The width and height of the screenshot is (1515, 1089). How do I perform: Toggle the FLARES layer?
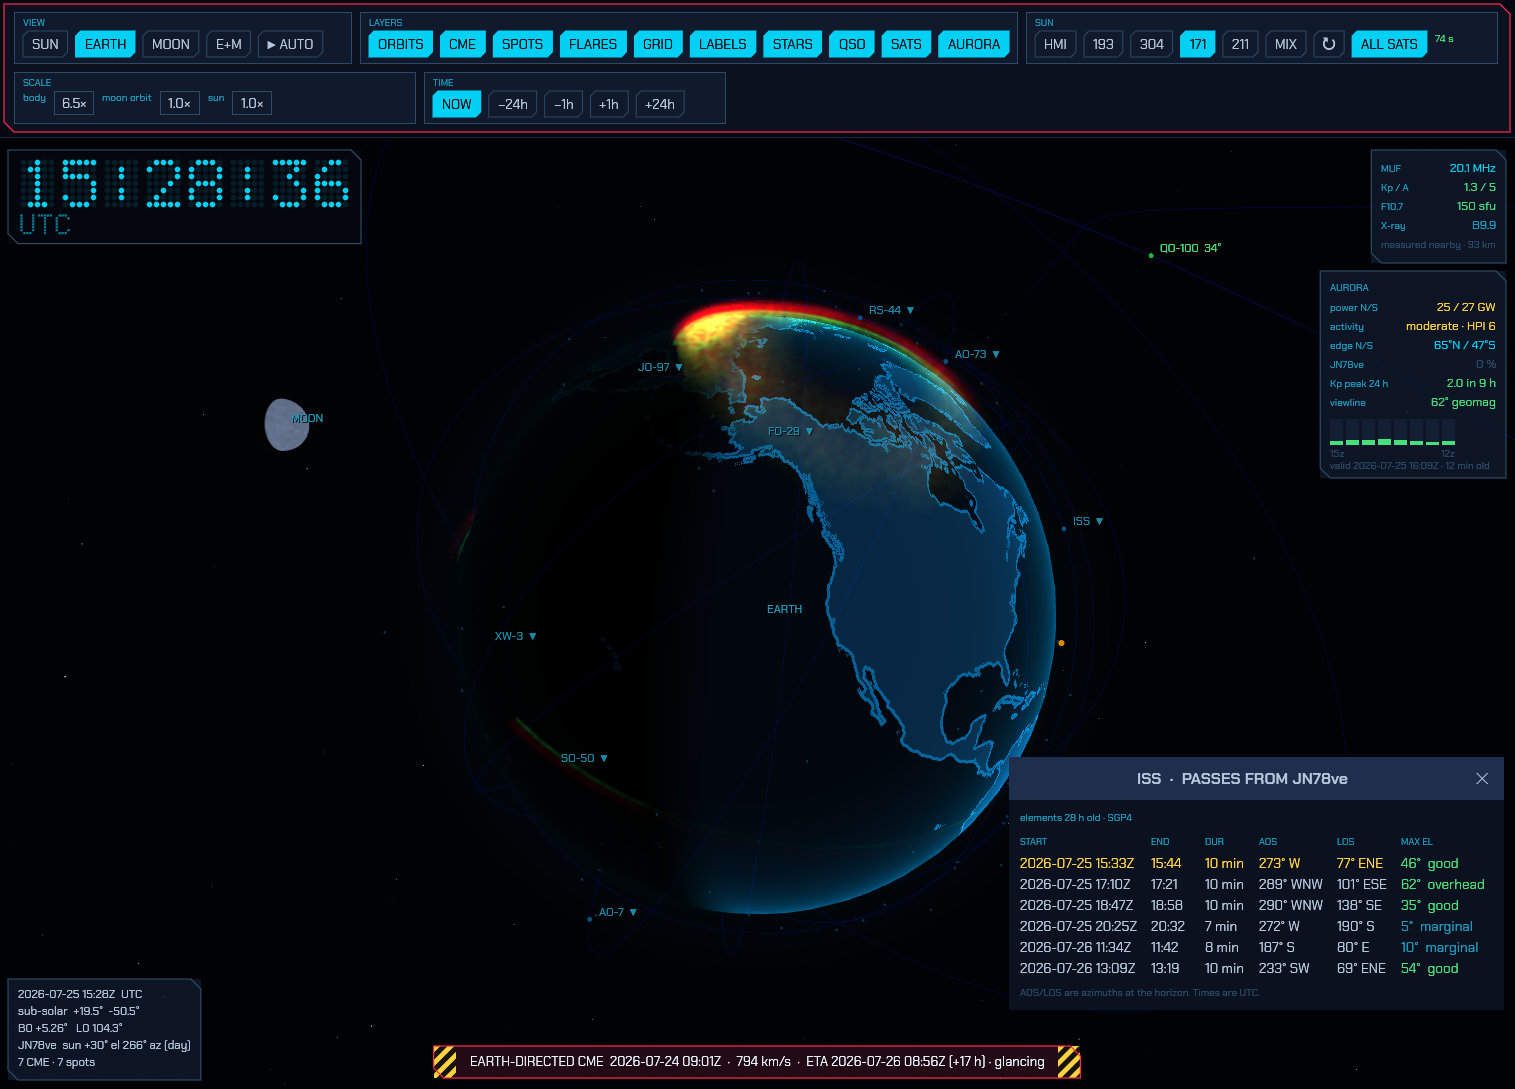click(593, 44)
